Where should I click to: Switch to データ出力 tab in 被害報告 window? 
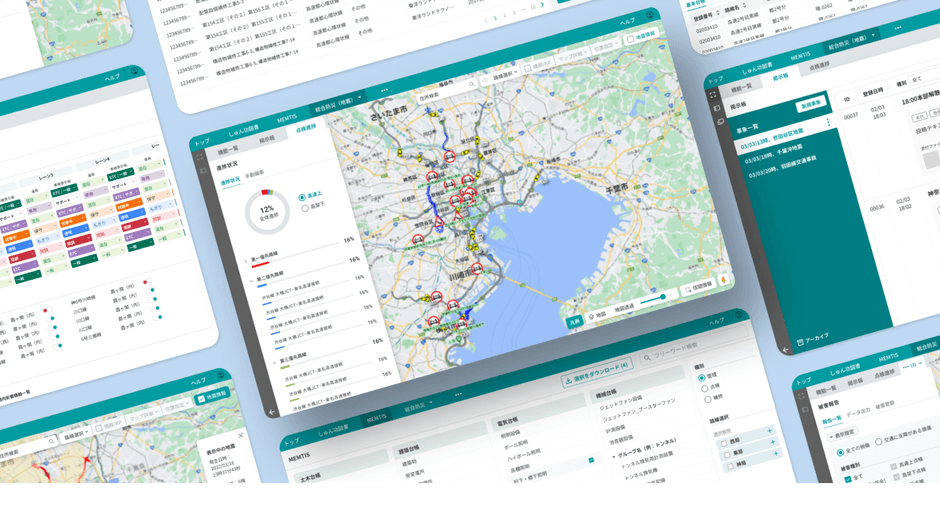coord(858,412)
